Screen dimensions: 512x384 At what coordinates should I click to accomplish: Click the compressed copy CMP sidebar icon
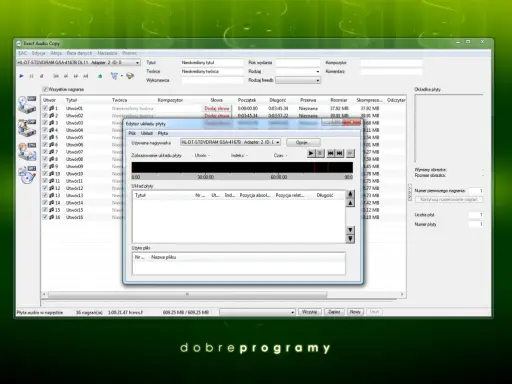point(27,128)
